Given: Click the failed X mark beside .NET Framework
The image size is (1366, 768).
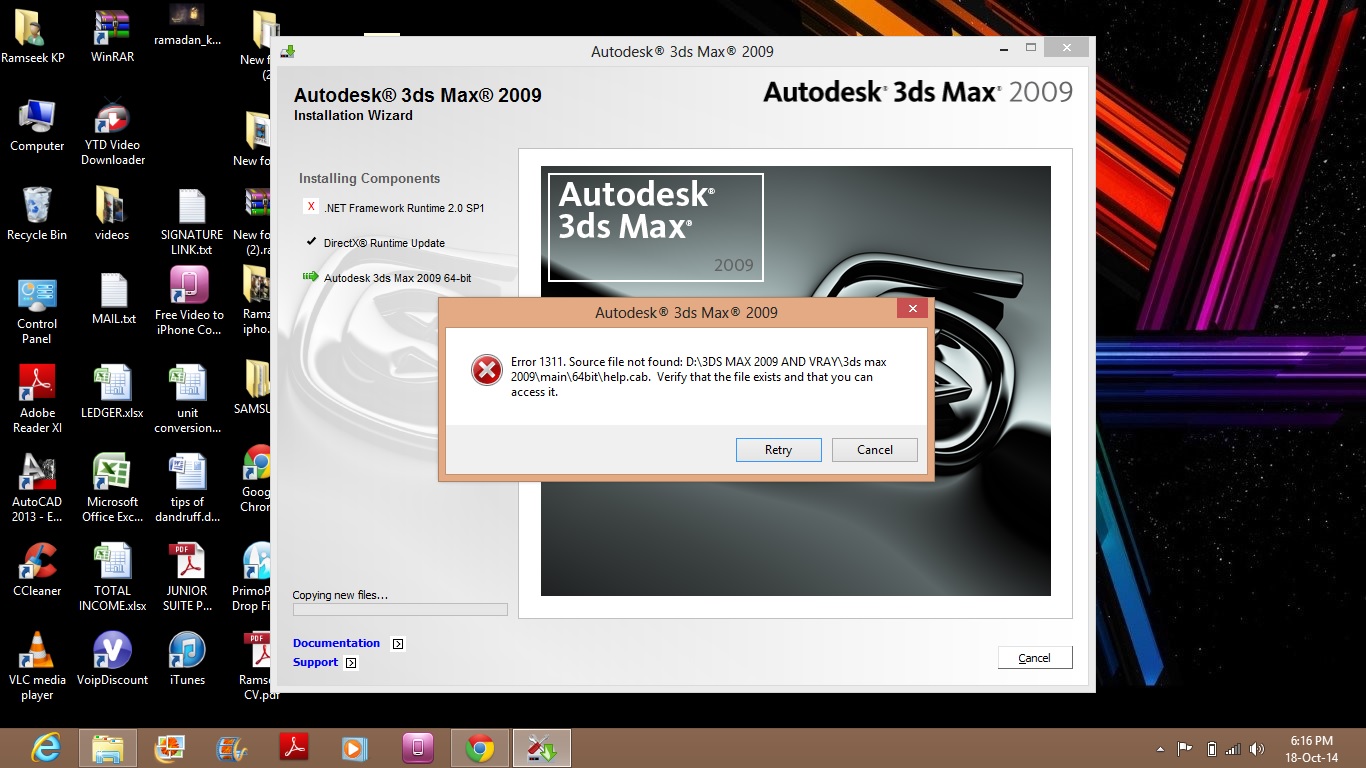Looking at the screenshot, I should click(x=311, y=207).
